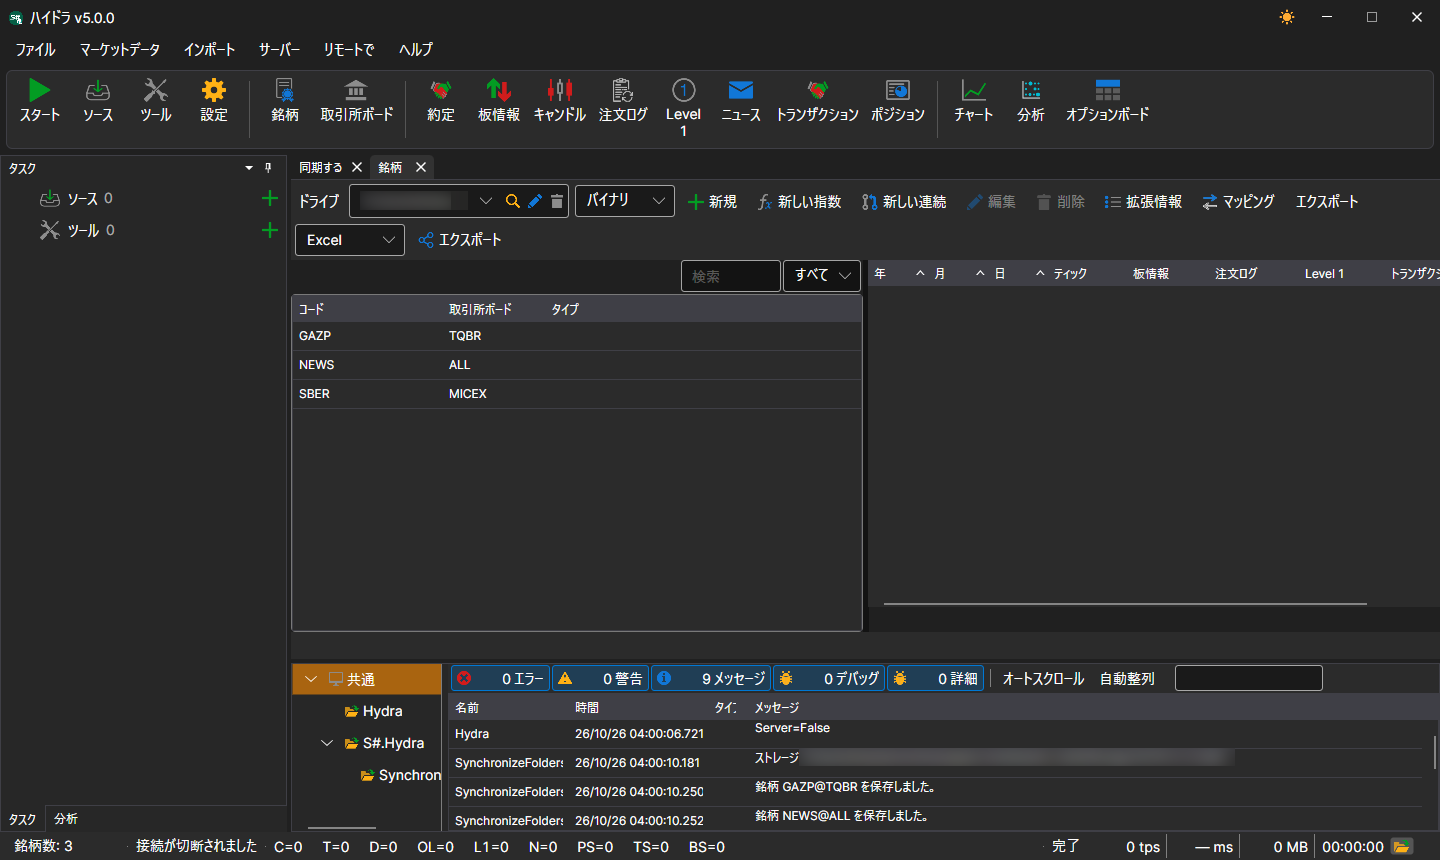Image resolution: width=1440 pixels, height=860 pixels.
Task: Open the Market Data menu
Action: point(120,49)
